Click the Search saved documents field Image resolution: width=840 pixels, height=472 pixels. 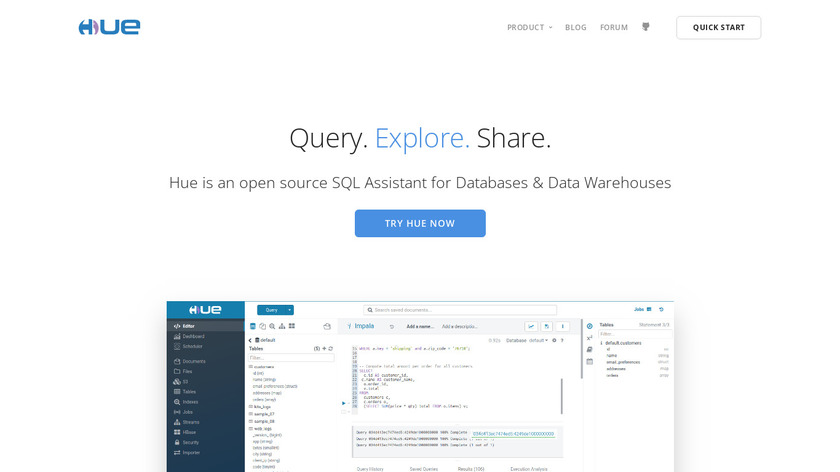460,310
